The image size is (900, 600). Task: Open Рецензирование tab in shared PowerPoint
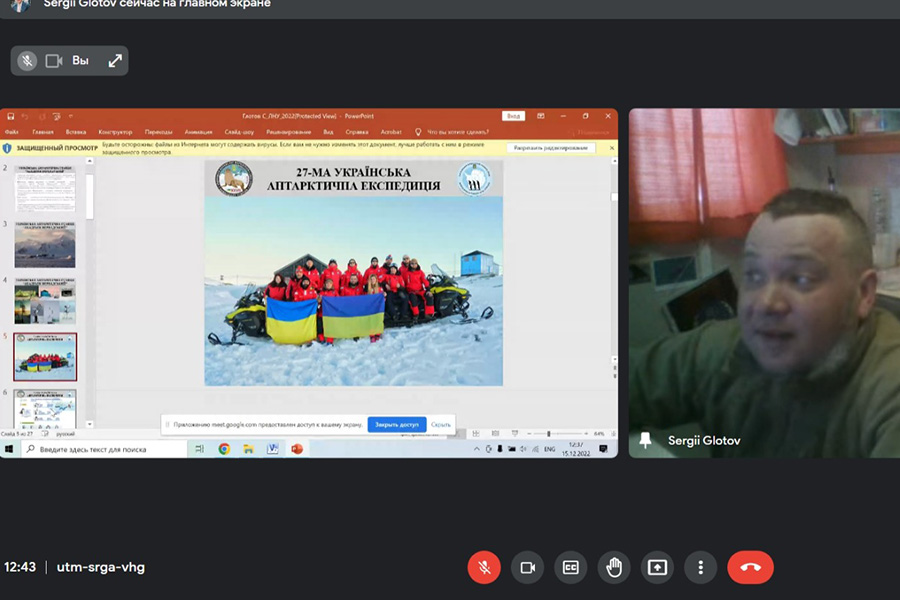click(x=289, y=132)
